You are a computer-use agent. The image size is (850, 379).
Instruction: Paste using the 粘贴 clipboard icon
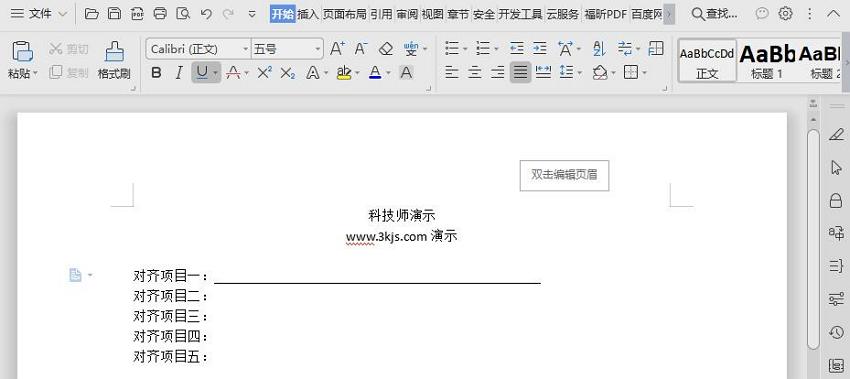(22, 52)
